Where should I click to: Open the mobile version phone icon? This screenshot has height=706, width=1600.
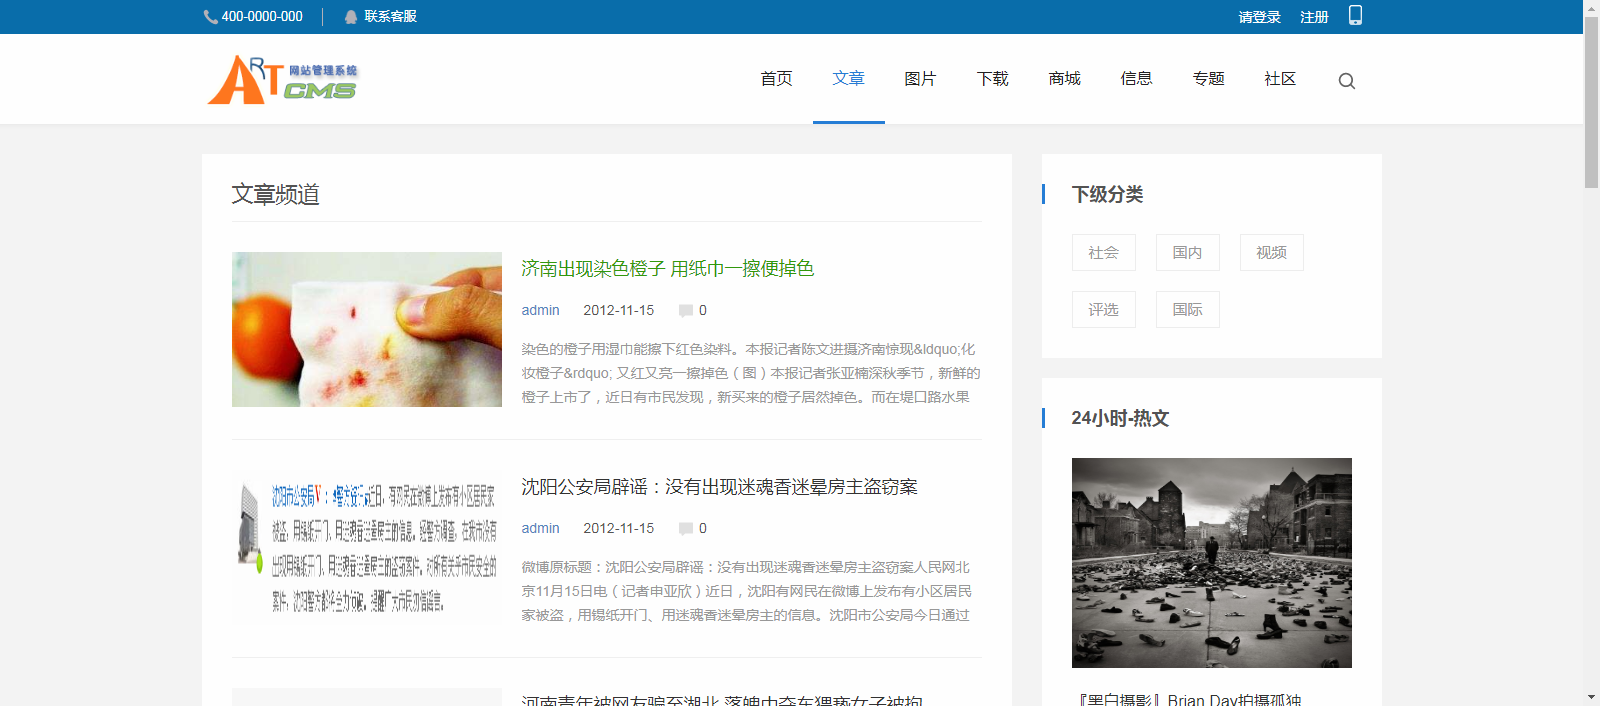tap(1355, 15)
